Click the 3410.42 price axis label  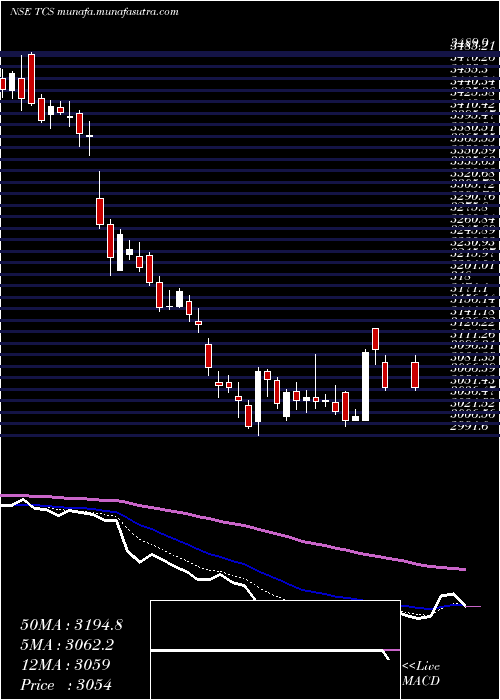point(471,105)
